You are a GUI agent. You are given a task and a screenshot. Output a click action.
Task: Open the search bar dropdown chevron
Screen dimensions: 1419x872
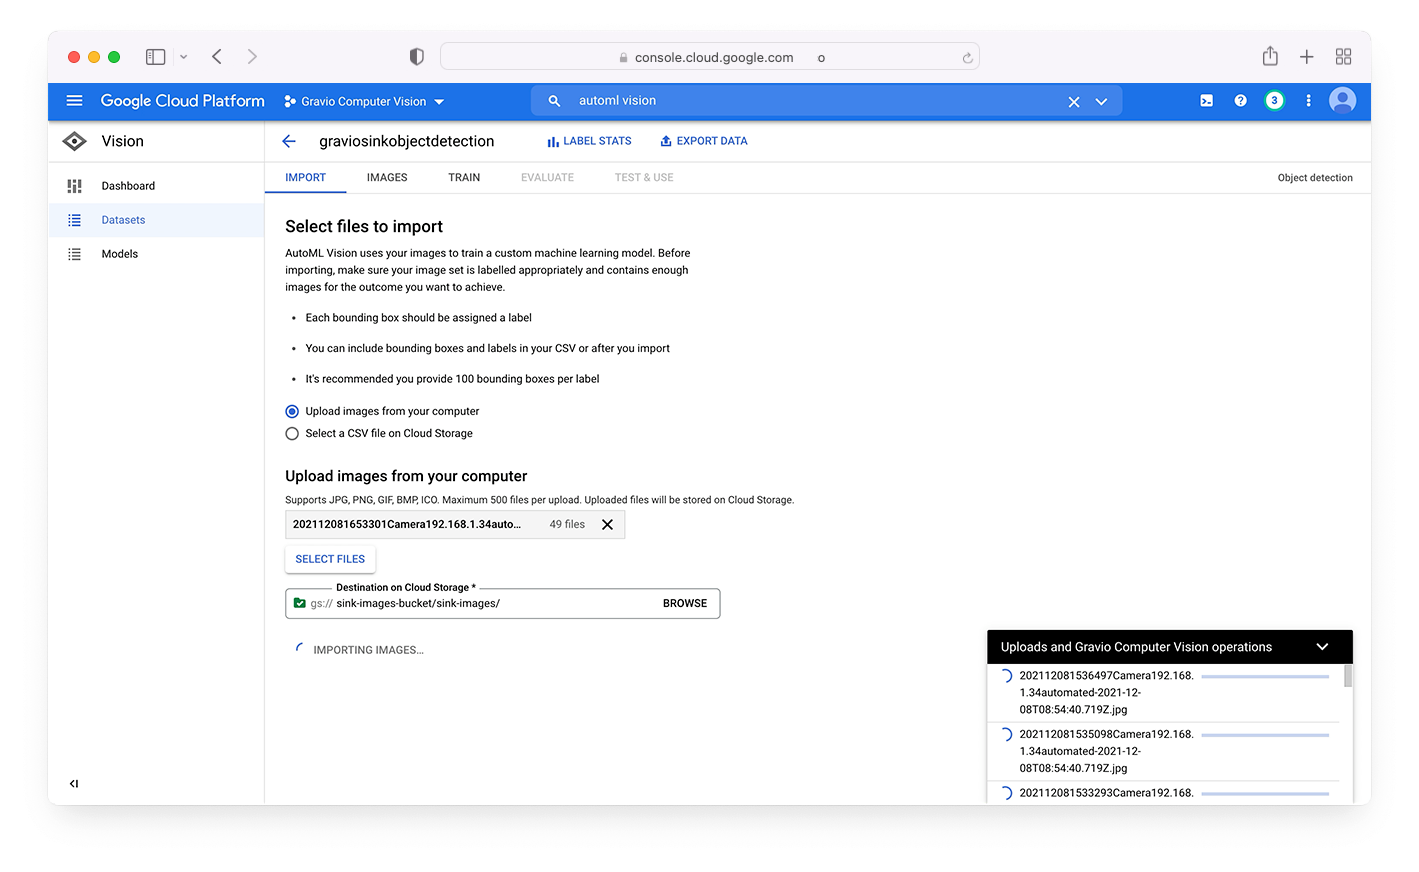tap(1101, 101)
